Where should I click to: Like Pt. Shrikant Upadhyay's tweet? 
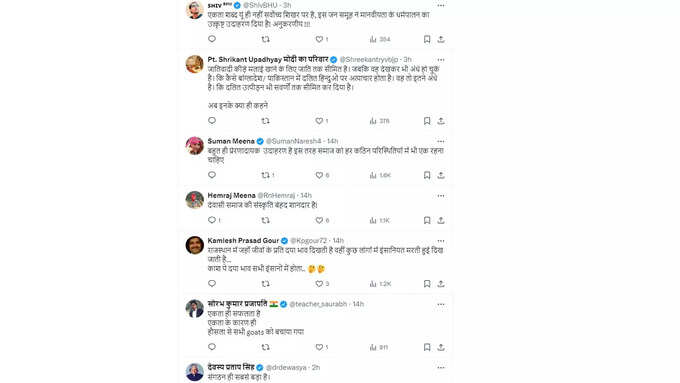[x=320, y=121]
